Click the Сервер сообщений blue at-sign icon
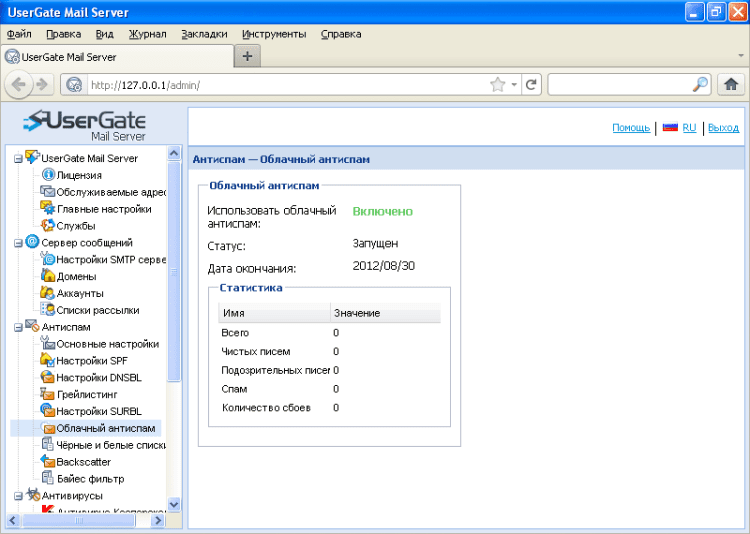The image size is (750, 534). tap(32, 242)
